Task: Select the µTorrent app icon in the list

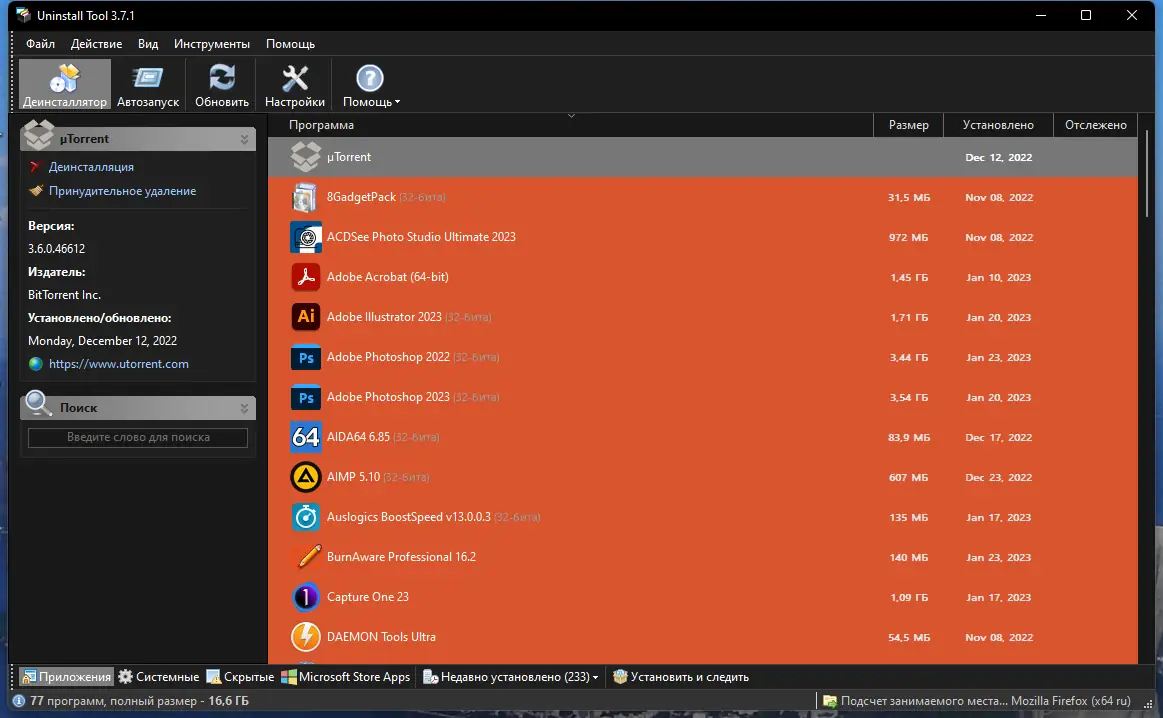Action: point(306,157)
